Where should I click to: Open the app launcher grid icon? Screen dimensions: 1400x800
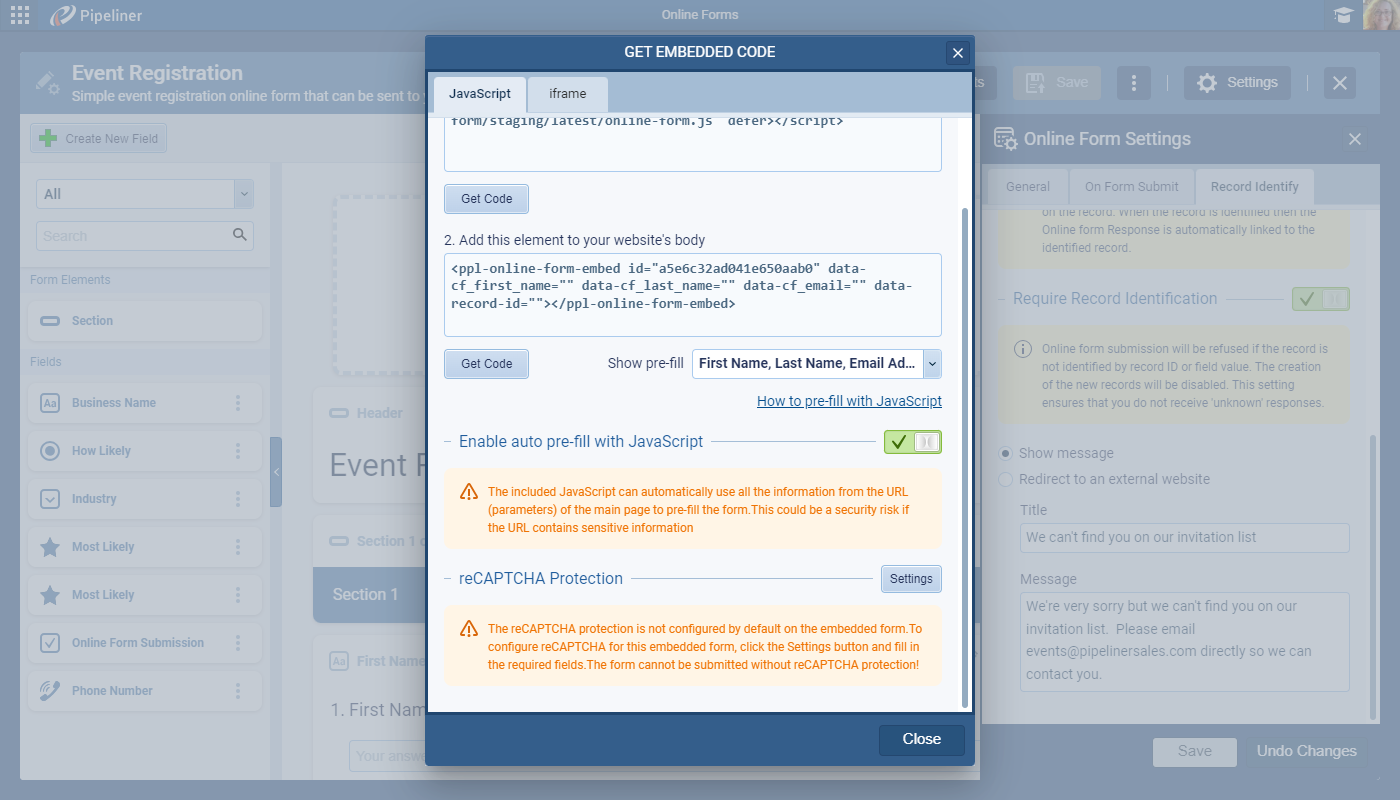tap(20, 15)
